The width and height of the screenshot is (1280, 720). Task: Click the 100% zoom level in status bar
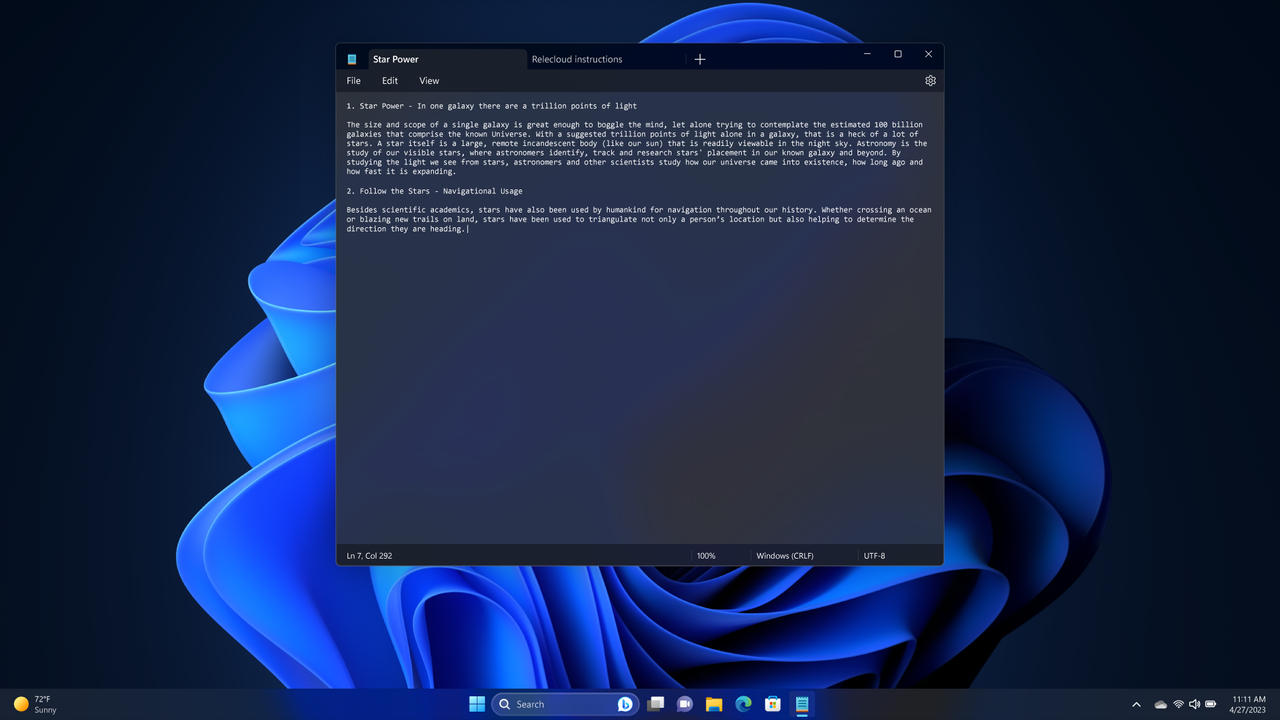click(x=706, y=556)
